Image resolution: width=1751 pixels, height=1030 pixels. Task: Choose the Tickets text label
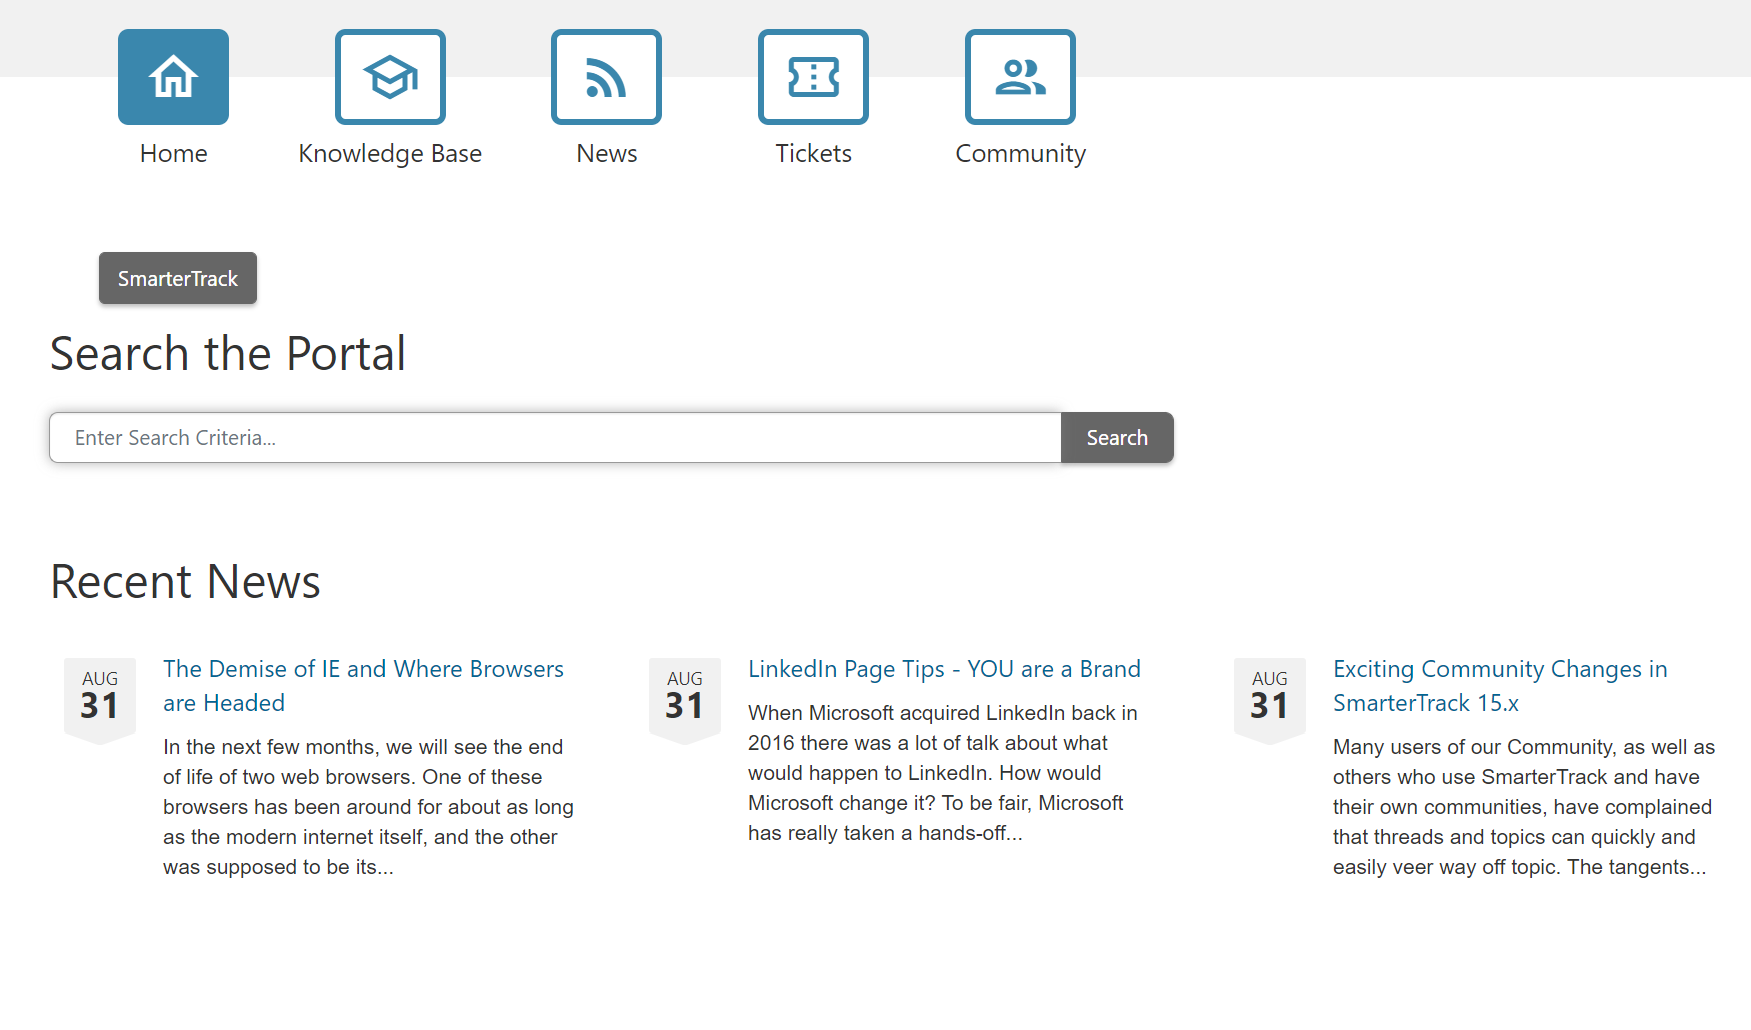click(x=813, y=153)
